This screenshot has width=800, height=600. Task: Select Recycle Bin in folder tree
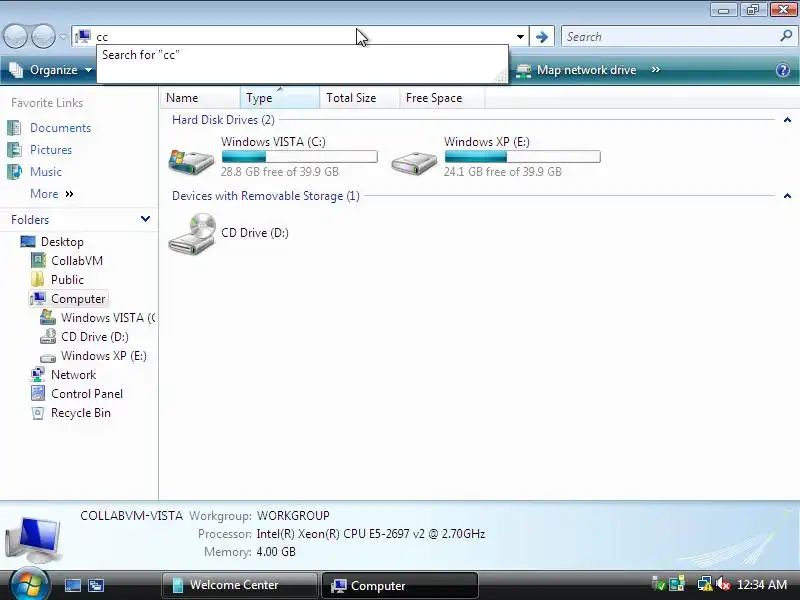pyautogui.click(x=81, y=413)
